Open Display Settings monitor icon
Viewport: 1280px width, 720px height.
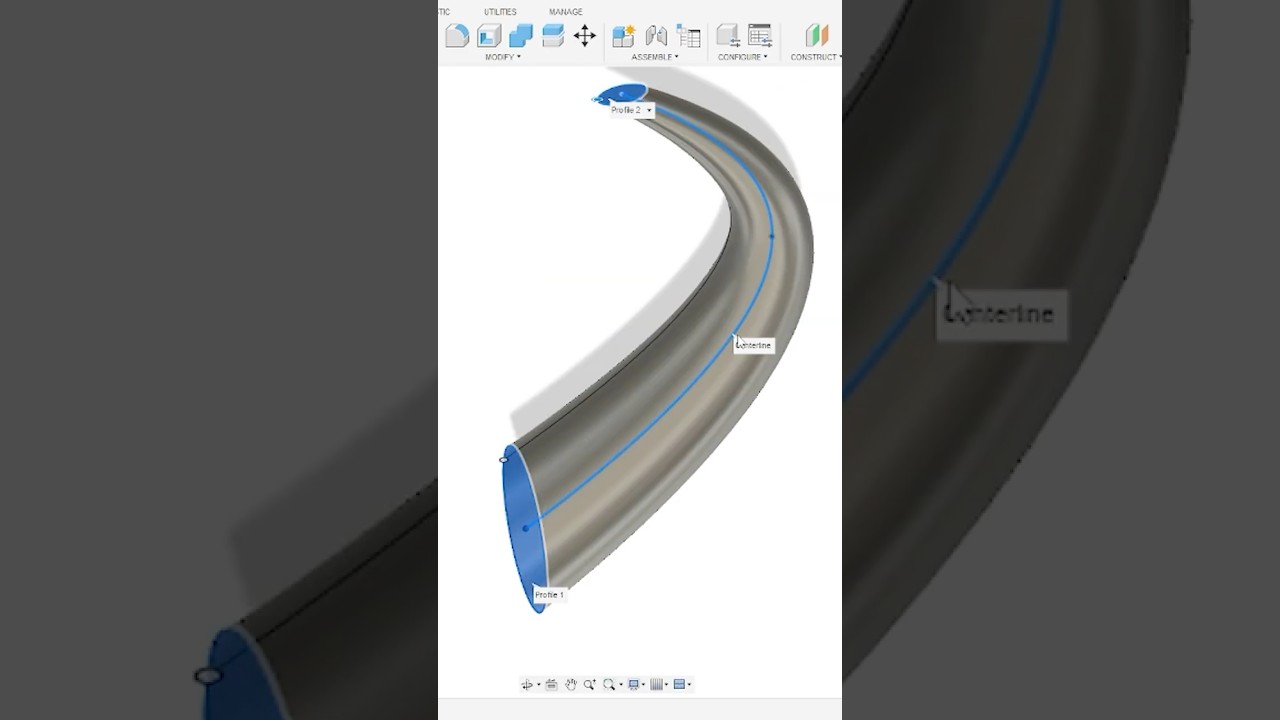[633, 685]
